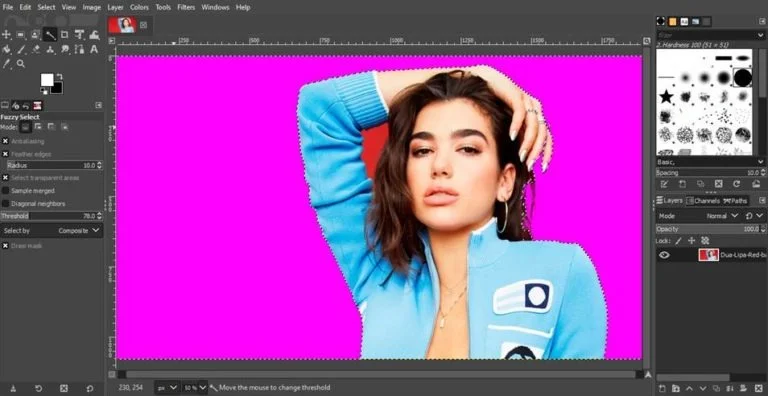Image resolution: width=768 pixels, height=396 pixels.
Task: Open the Select menu
Action: pos(47,7)
